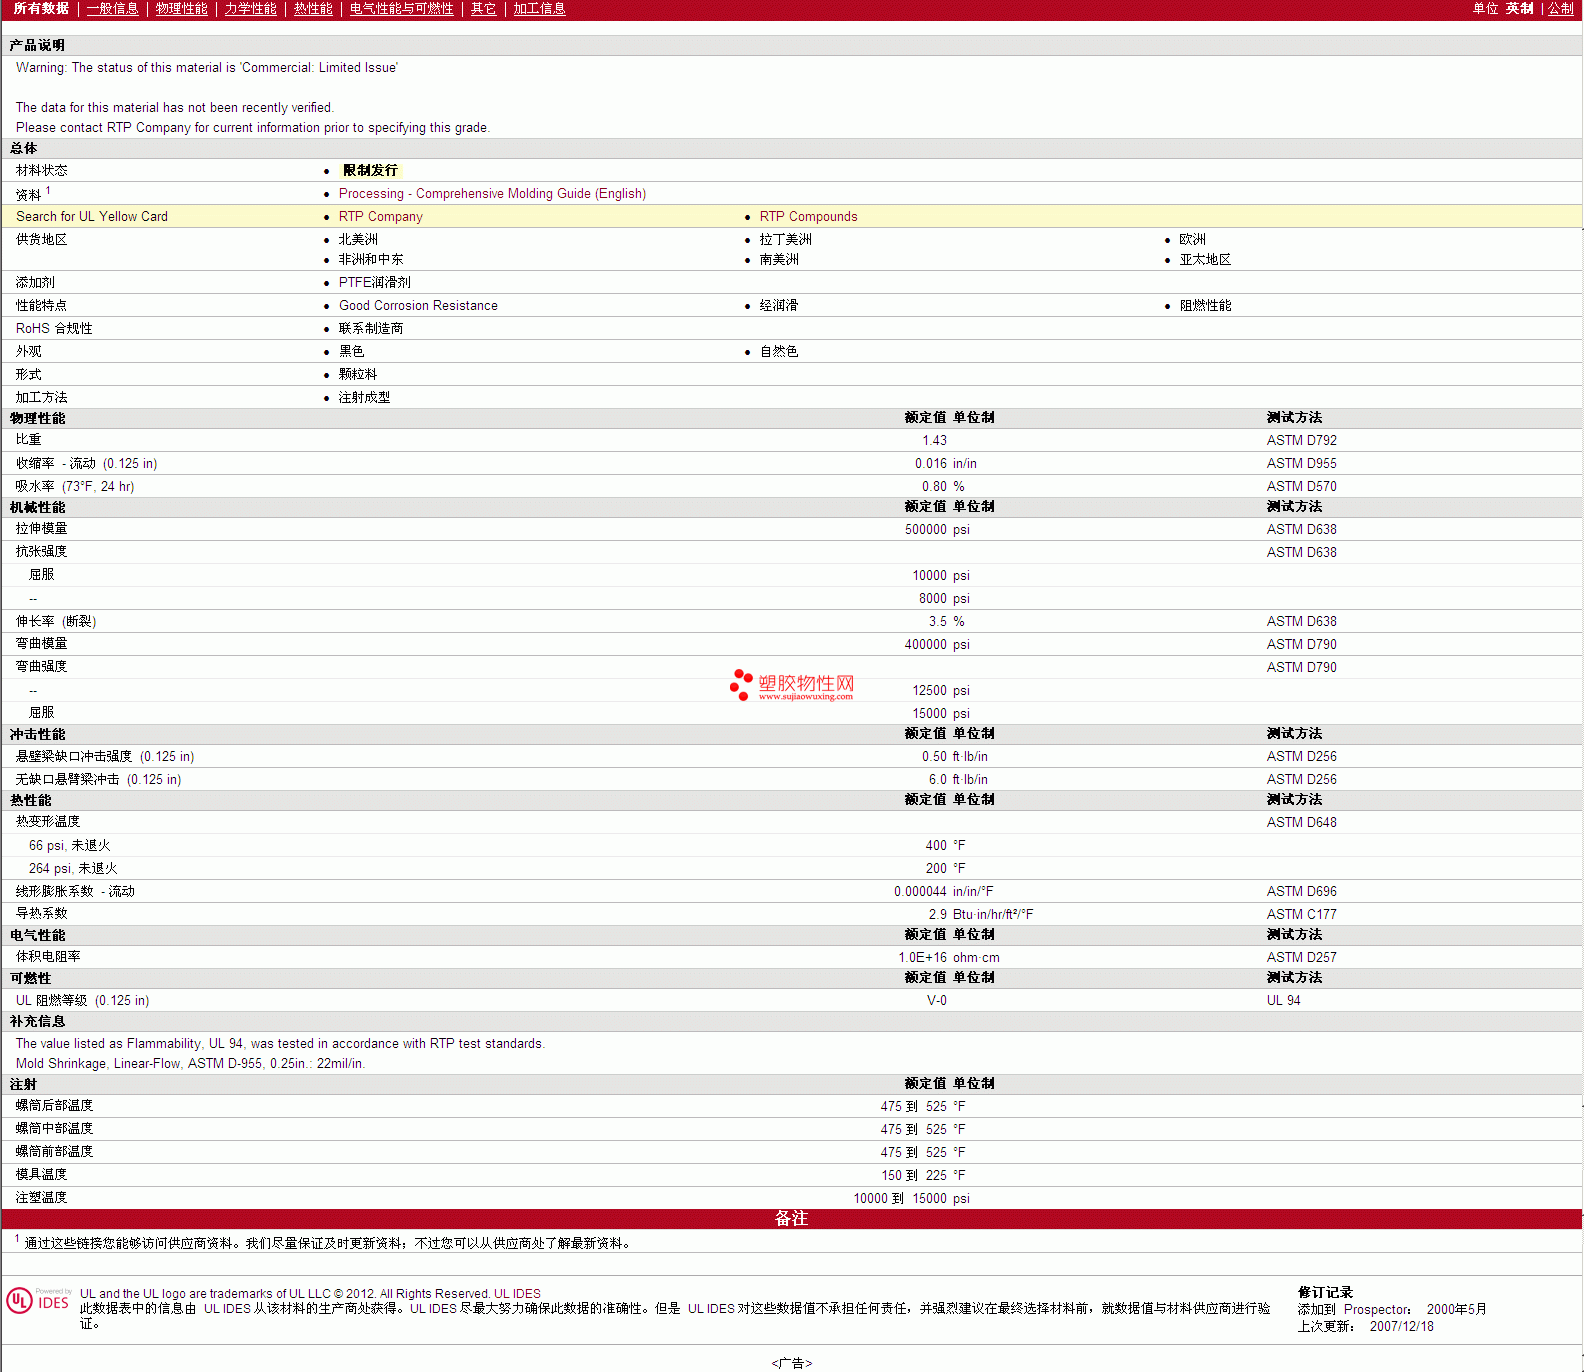Viewport: 1584px width, 1372px height.
Task: Click the 6.0 unnotched impact value
Action: tap(937, 780)
